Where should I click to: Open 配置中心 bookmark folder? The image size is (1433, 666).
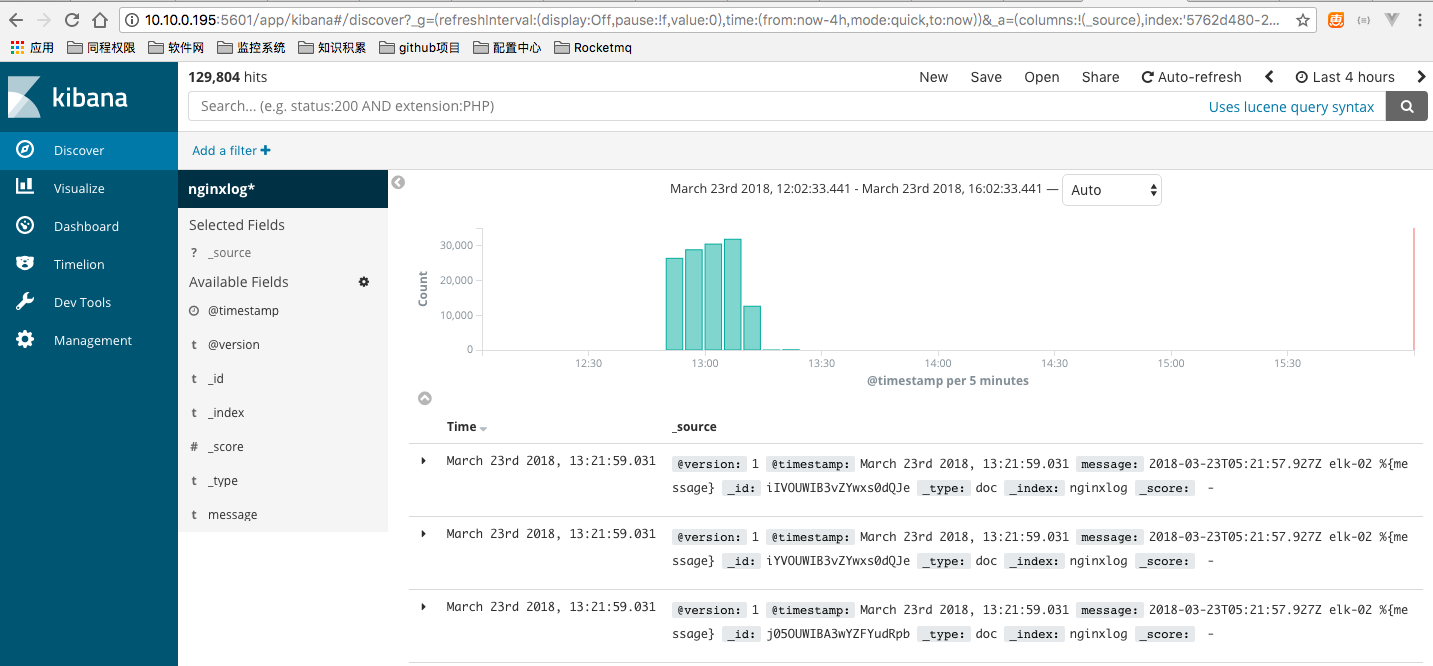(x=507, y=47)
